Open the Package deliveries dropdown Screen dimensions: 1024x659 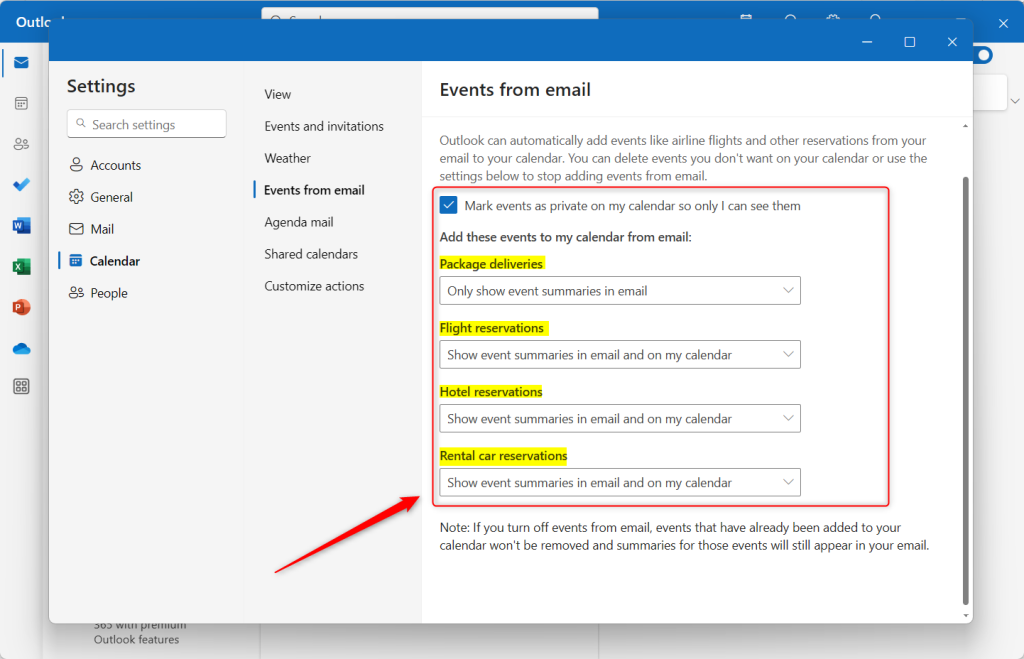[620, 291]
